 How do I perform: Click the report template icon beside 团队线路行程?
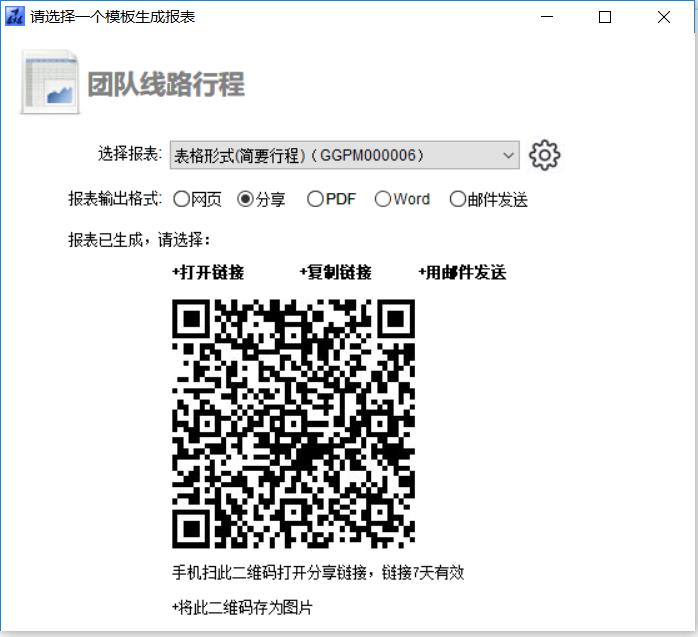[50, 82]
